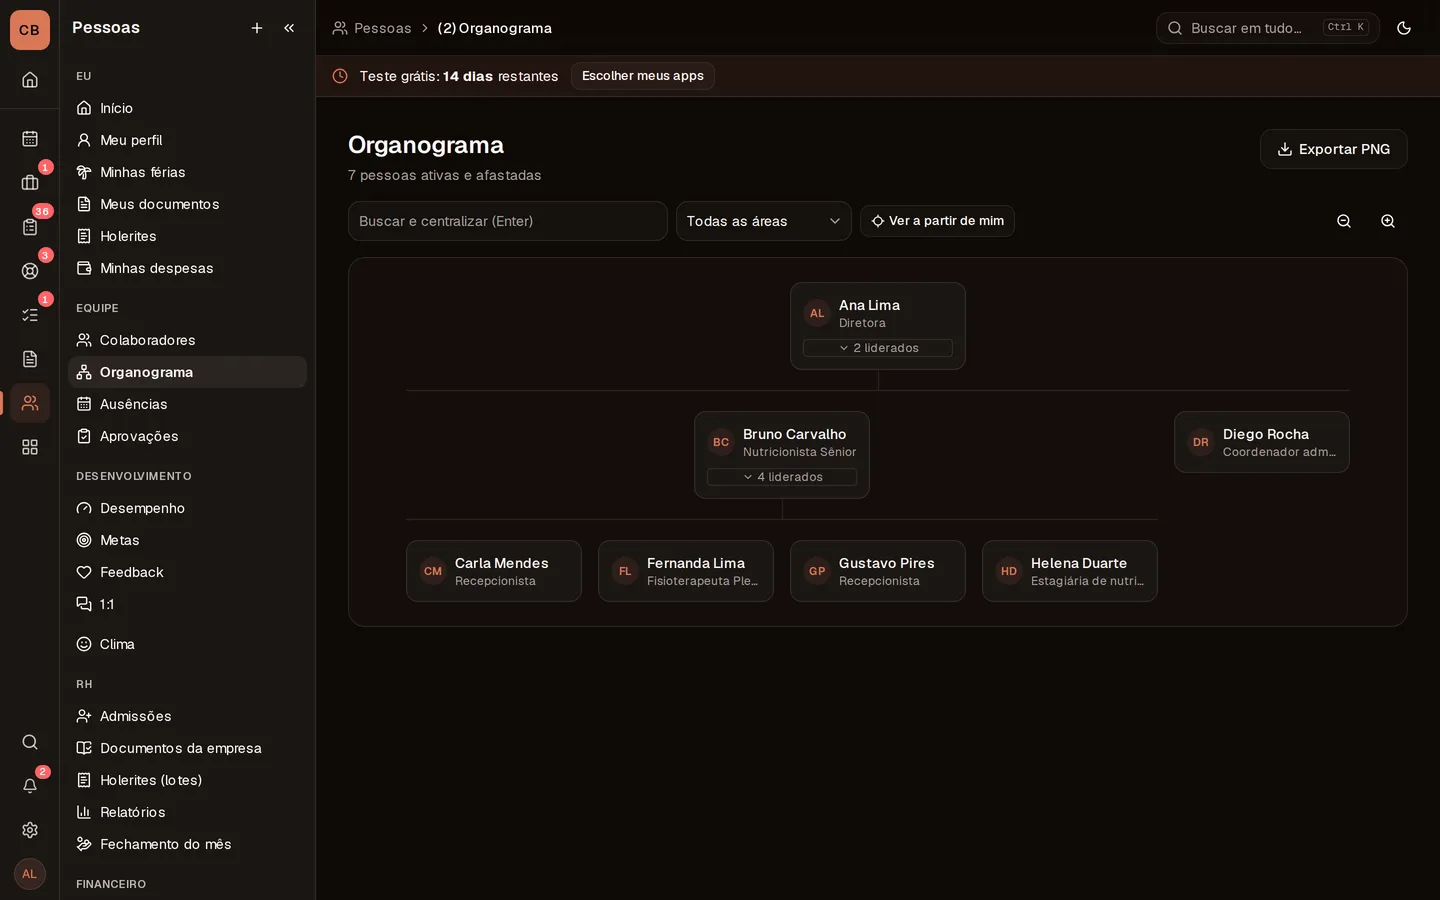Click the Pessoas breadcrumb link

click(x=372, y=28)
